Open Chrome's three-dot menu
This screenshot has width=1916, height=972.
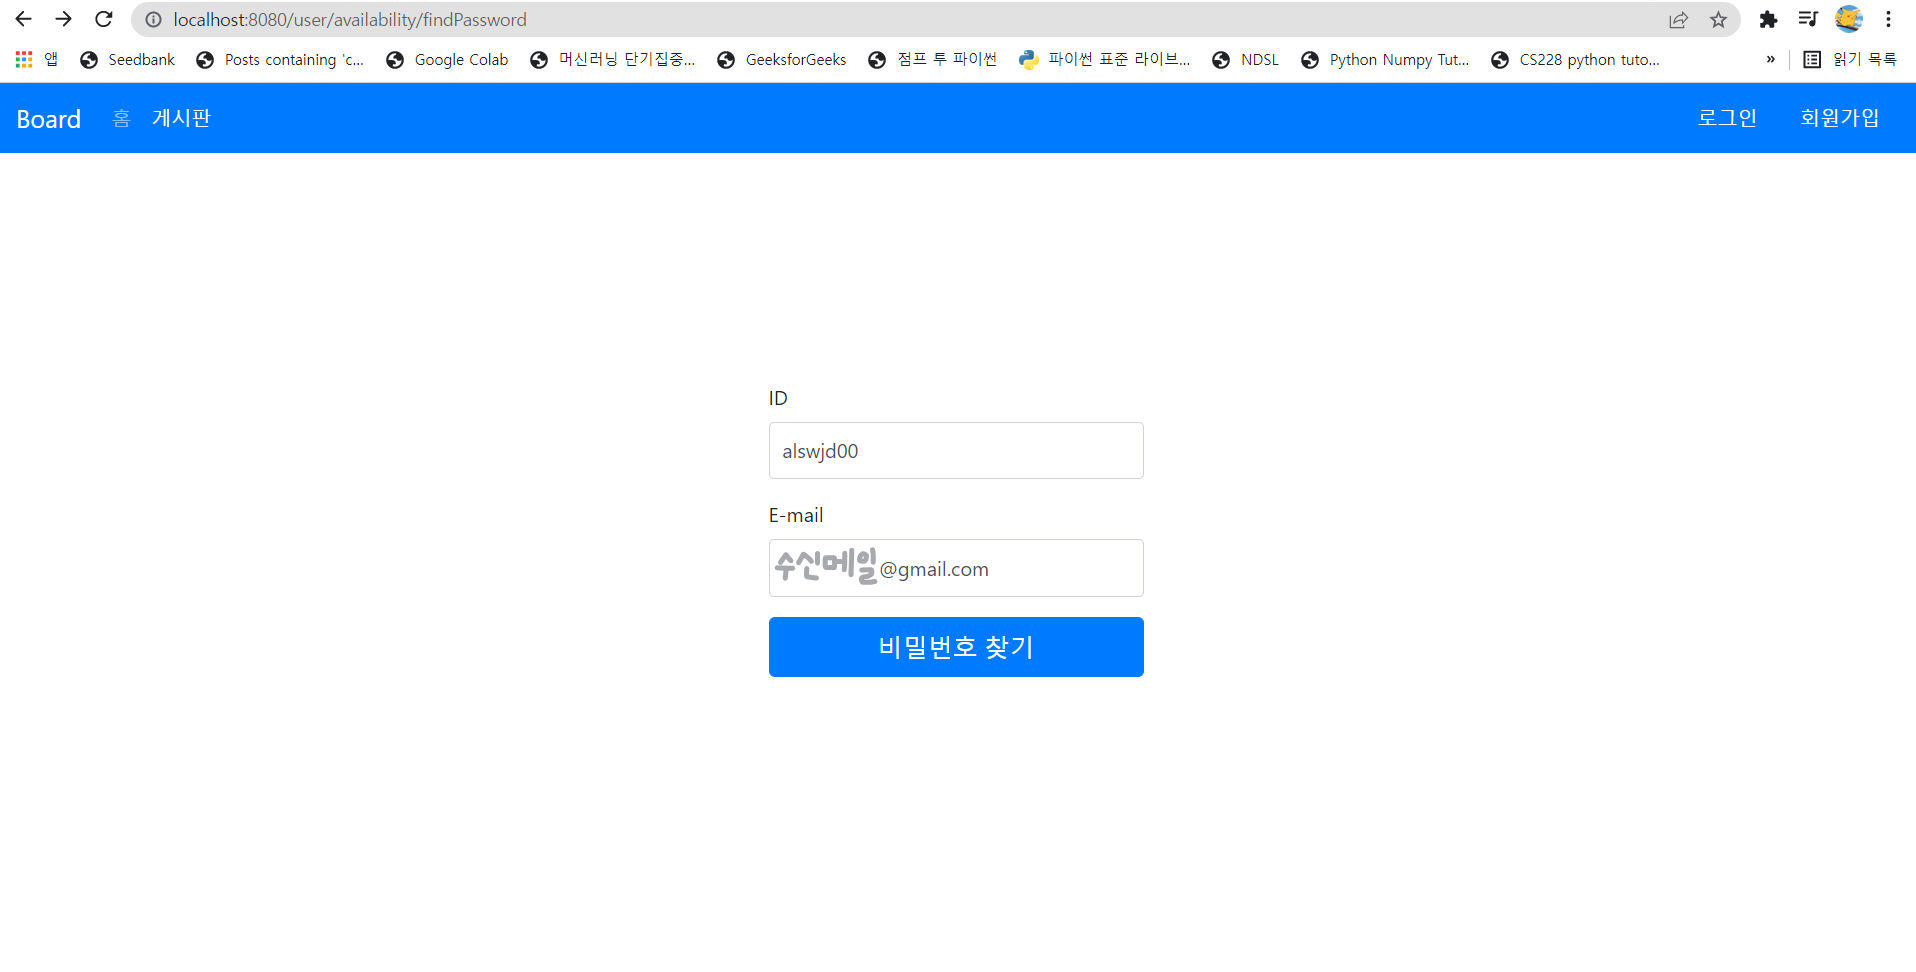[1888, 19]
